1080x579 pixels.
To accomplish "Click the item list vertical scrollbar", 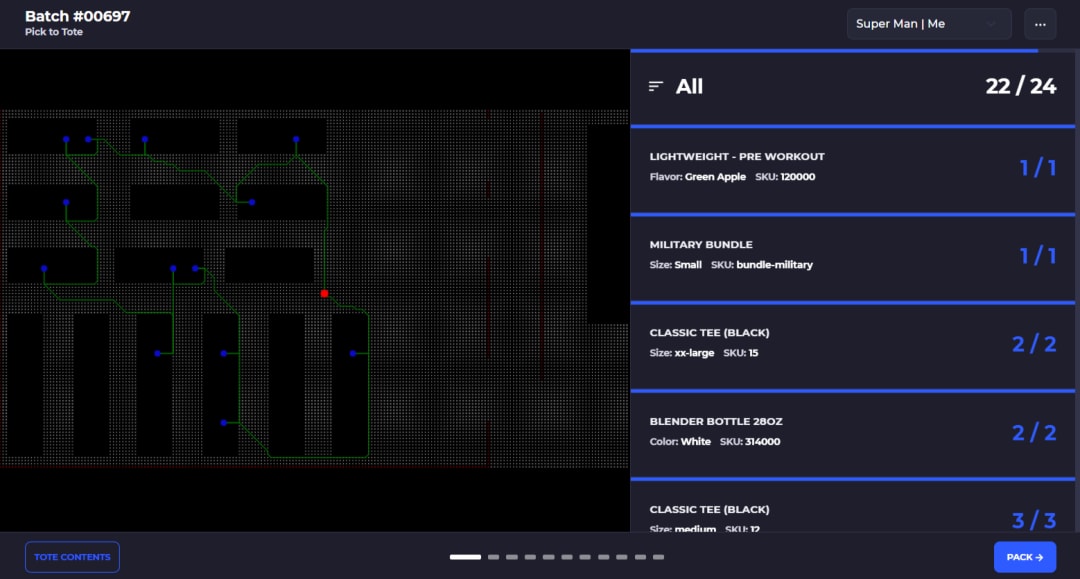I will 1077,290.
